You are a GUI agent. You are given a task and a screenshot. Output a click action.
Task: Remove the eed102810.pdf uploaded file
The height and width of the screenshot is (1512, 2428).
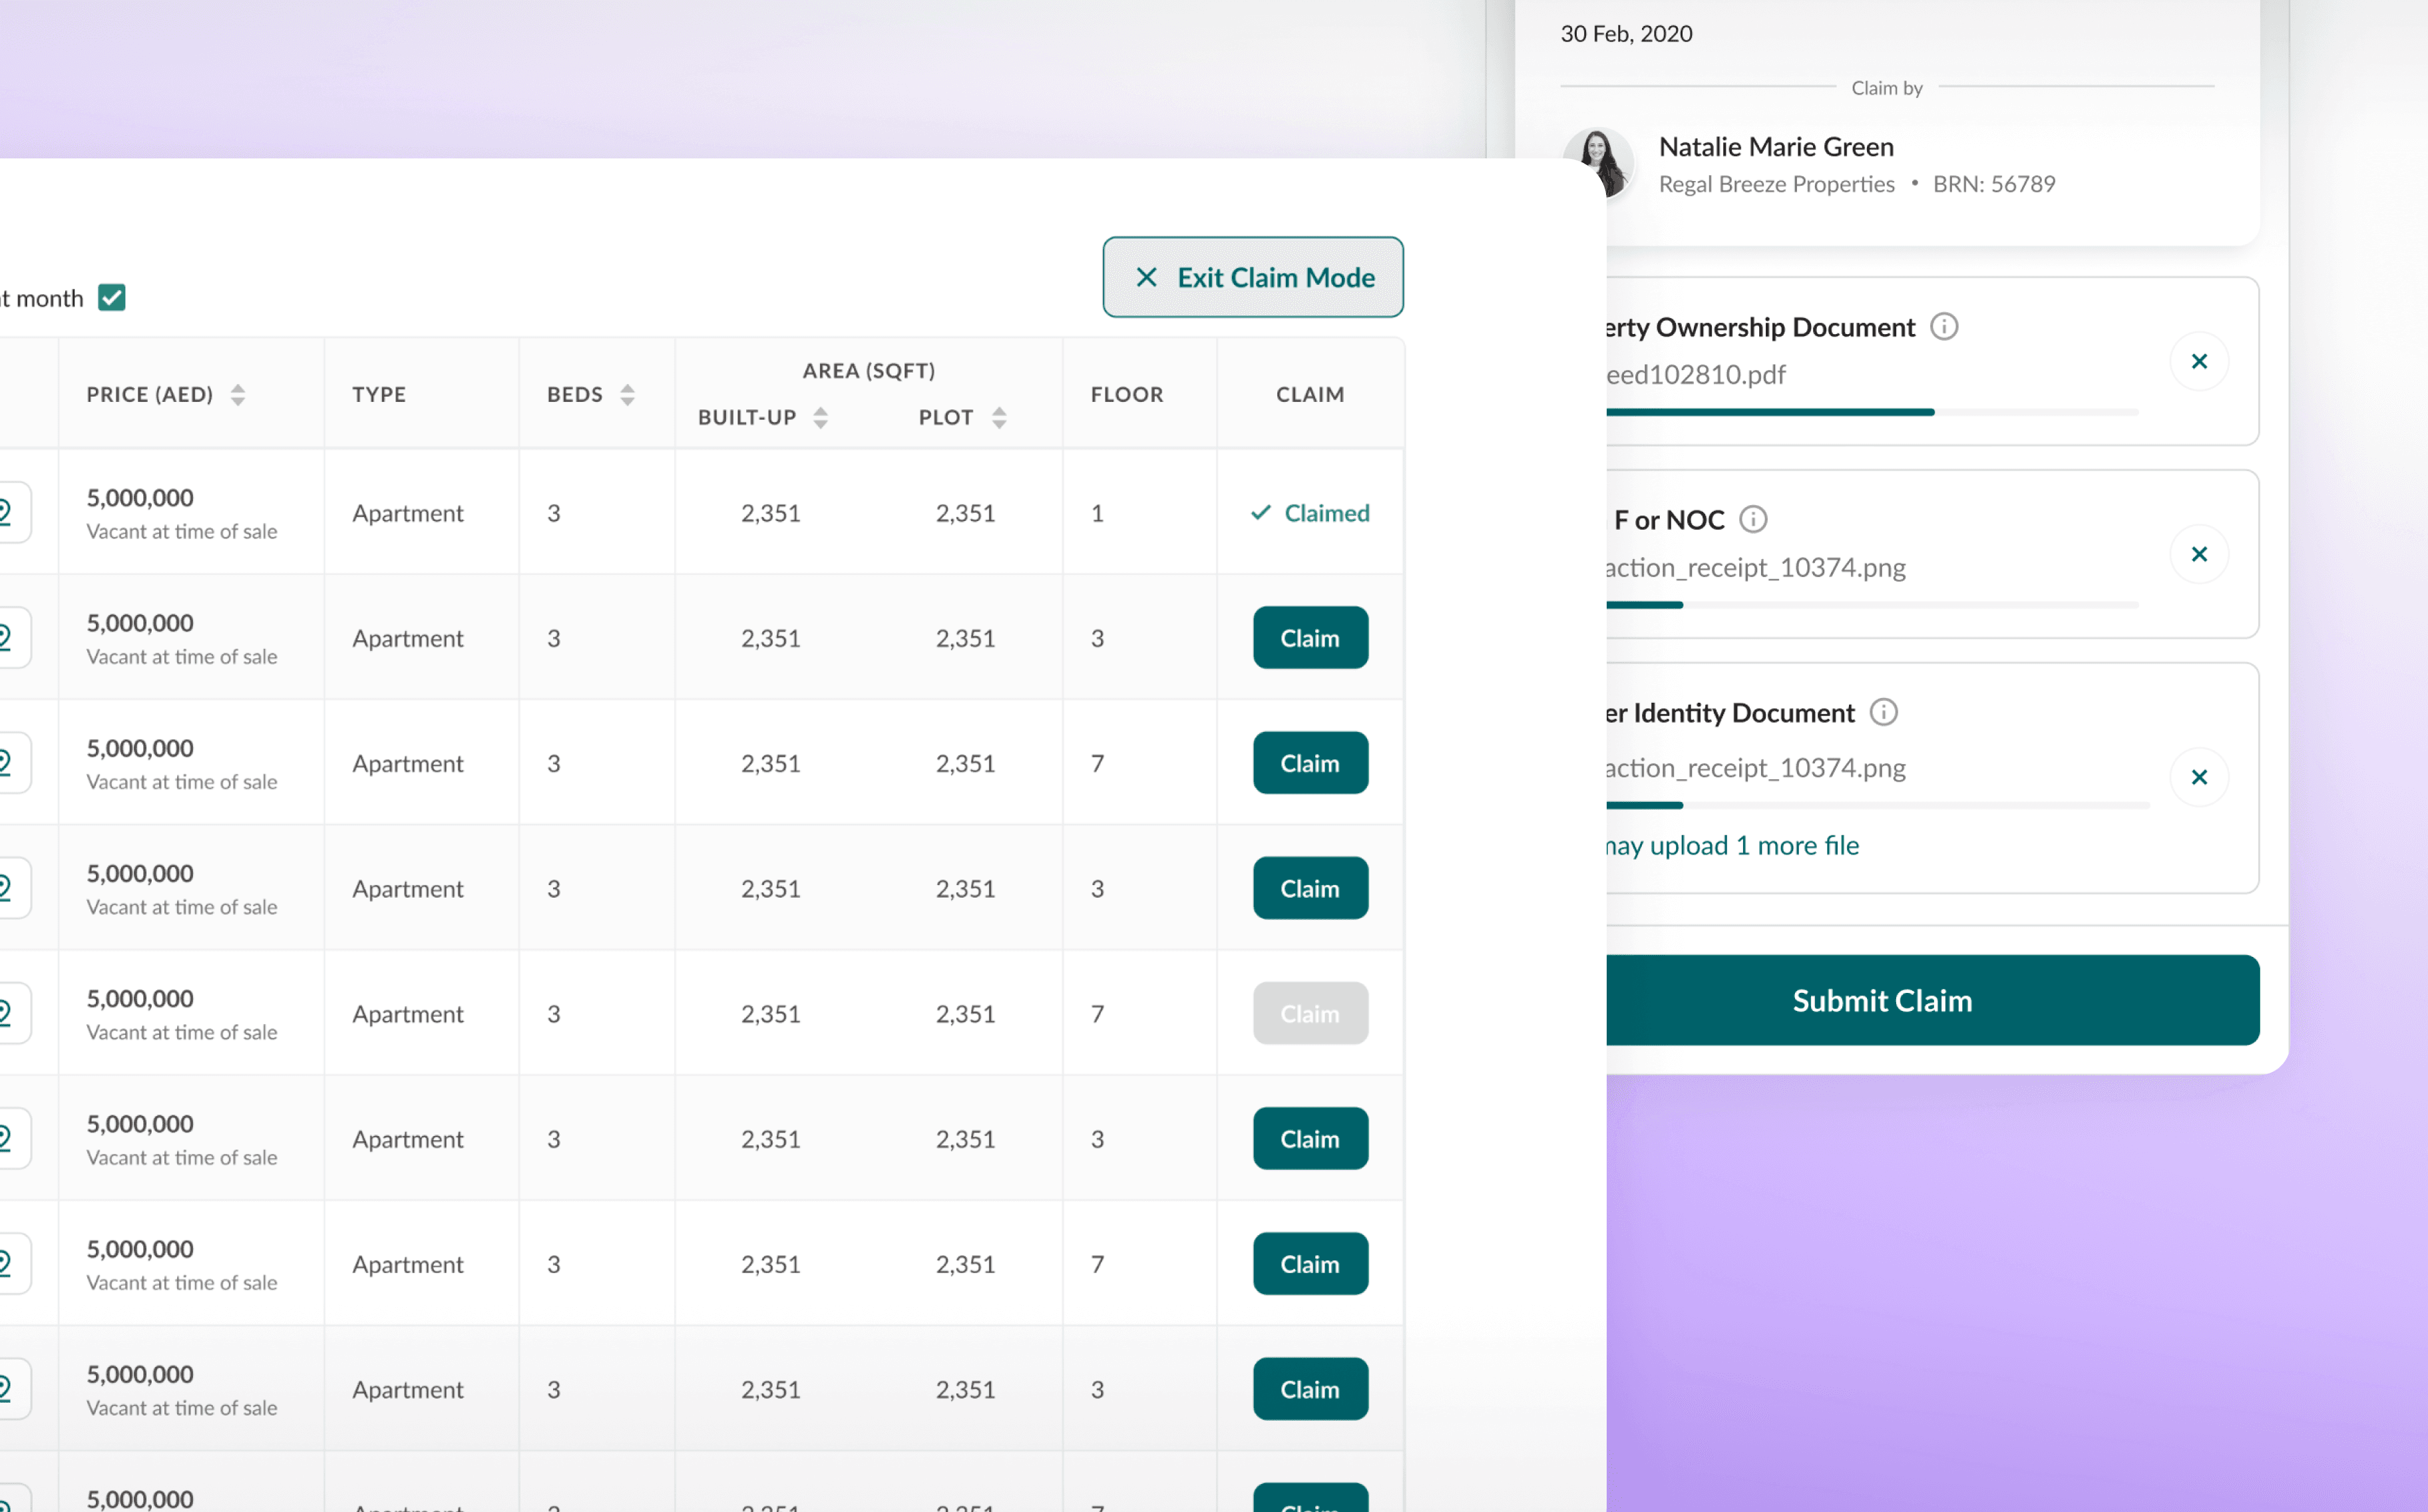coord(2198,361)
